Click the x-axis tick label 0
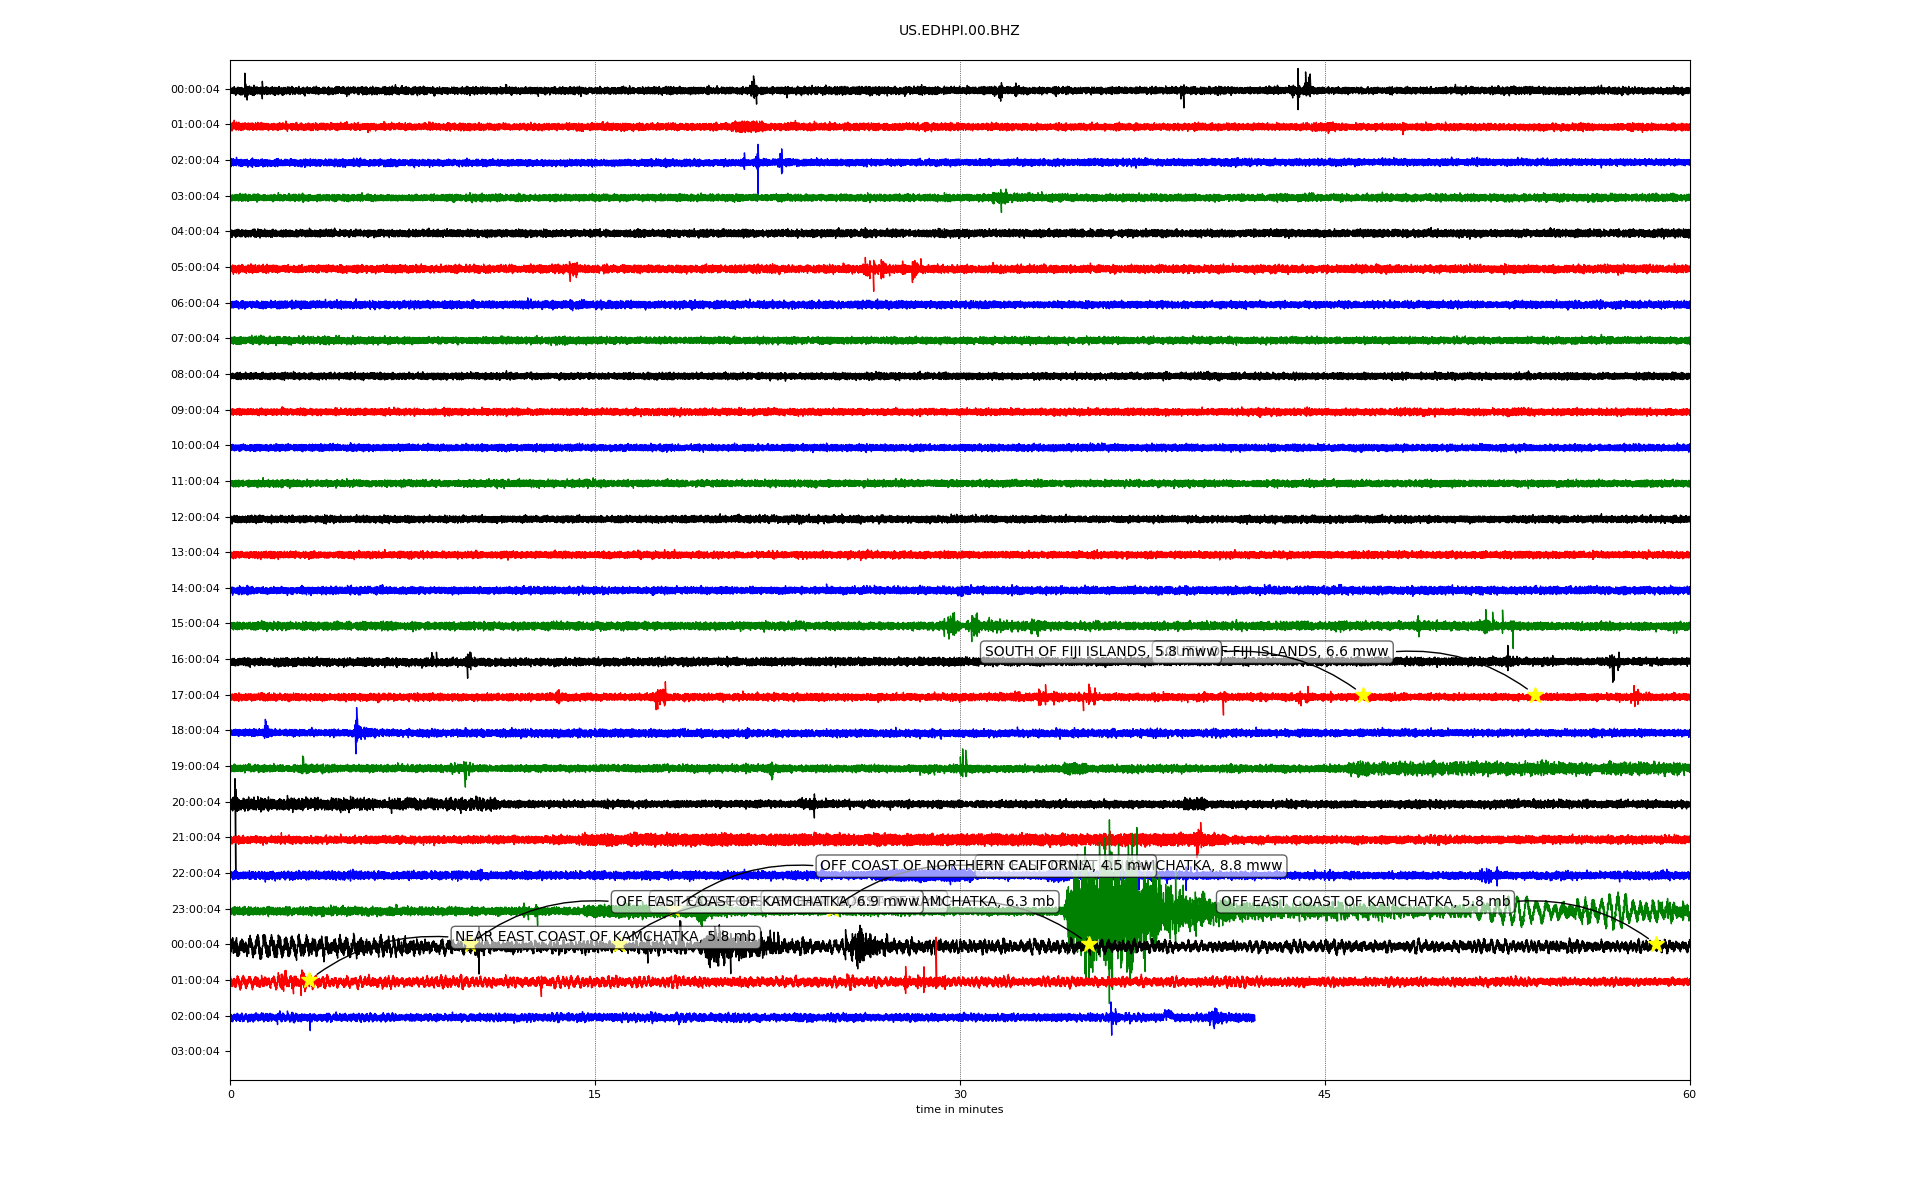 click(x=231, y=1095)
